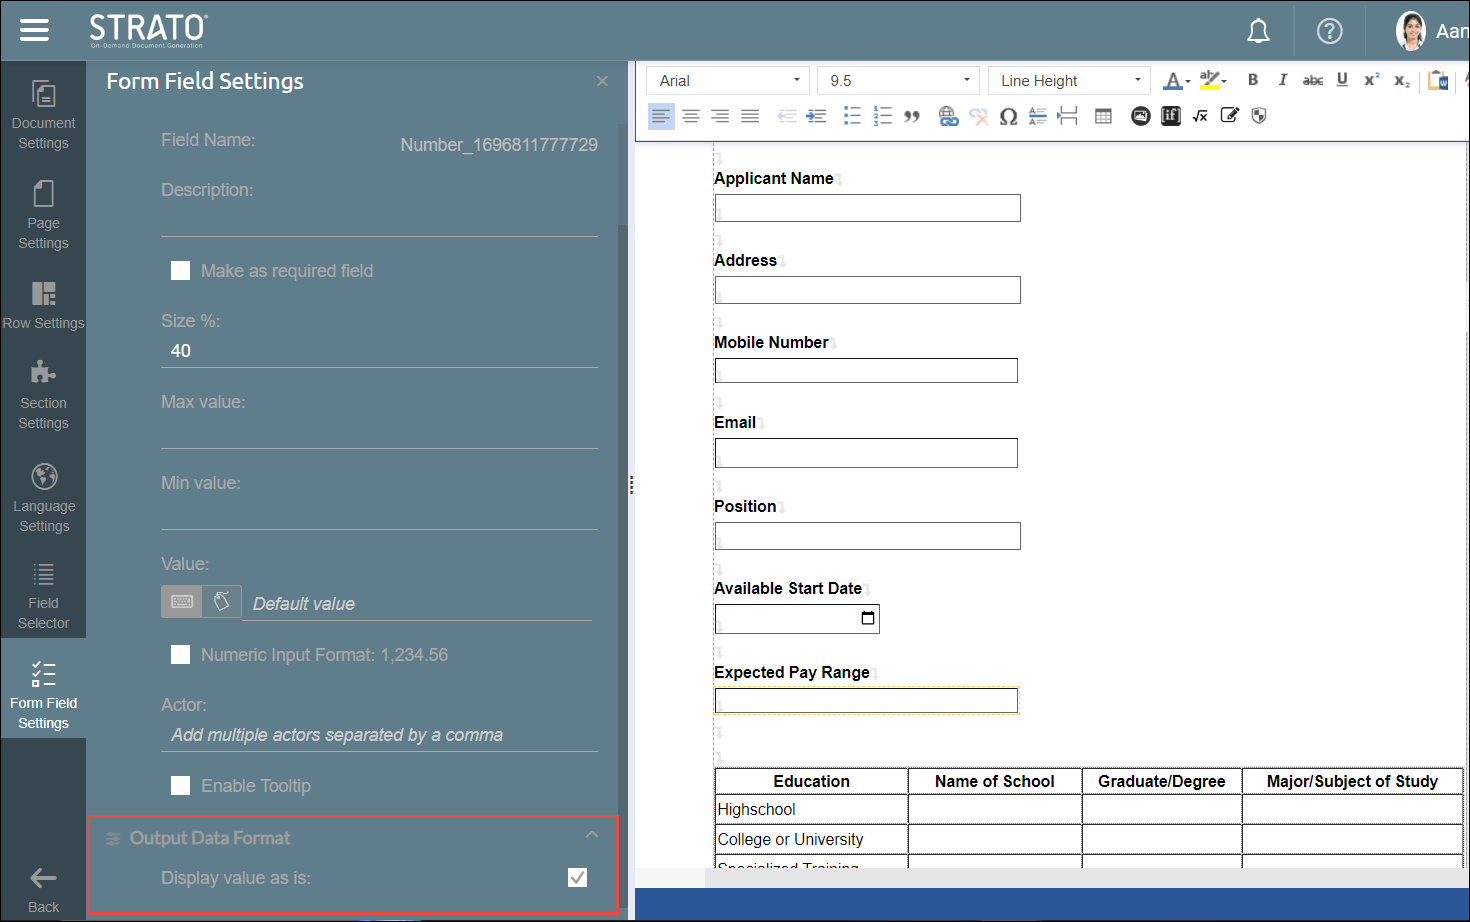Uncheck Display value as is
This screenshot has width=1470, height=922.
point(577,878)
